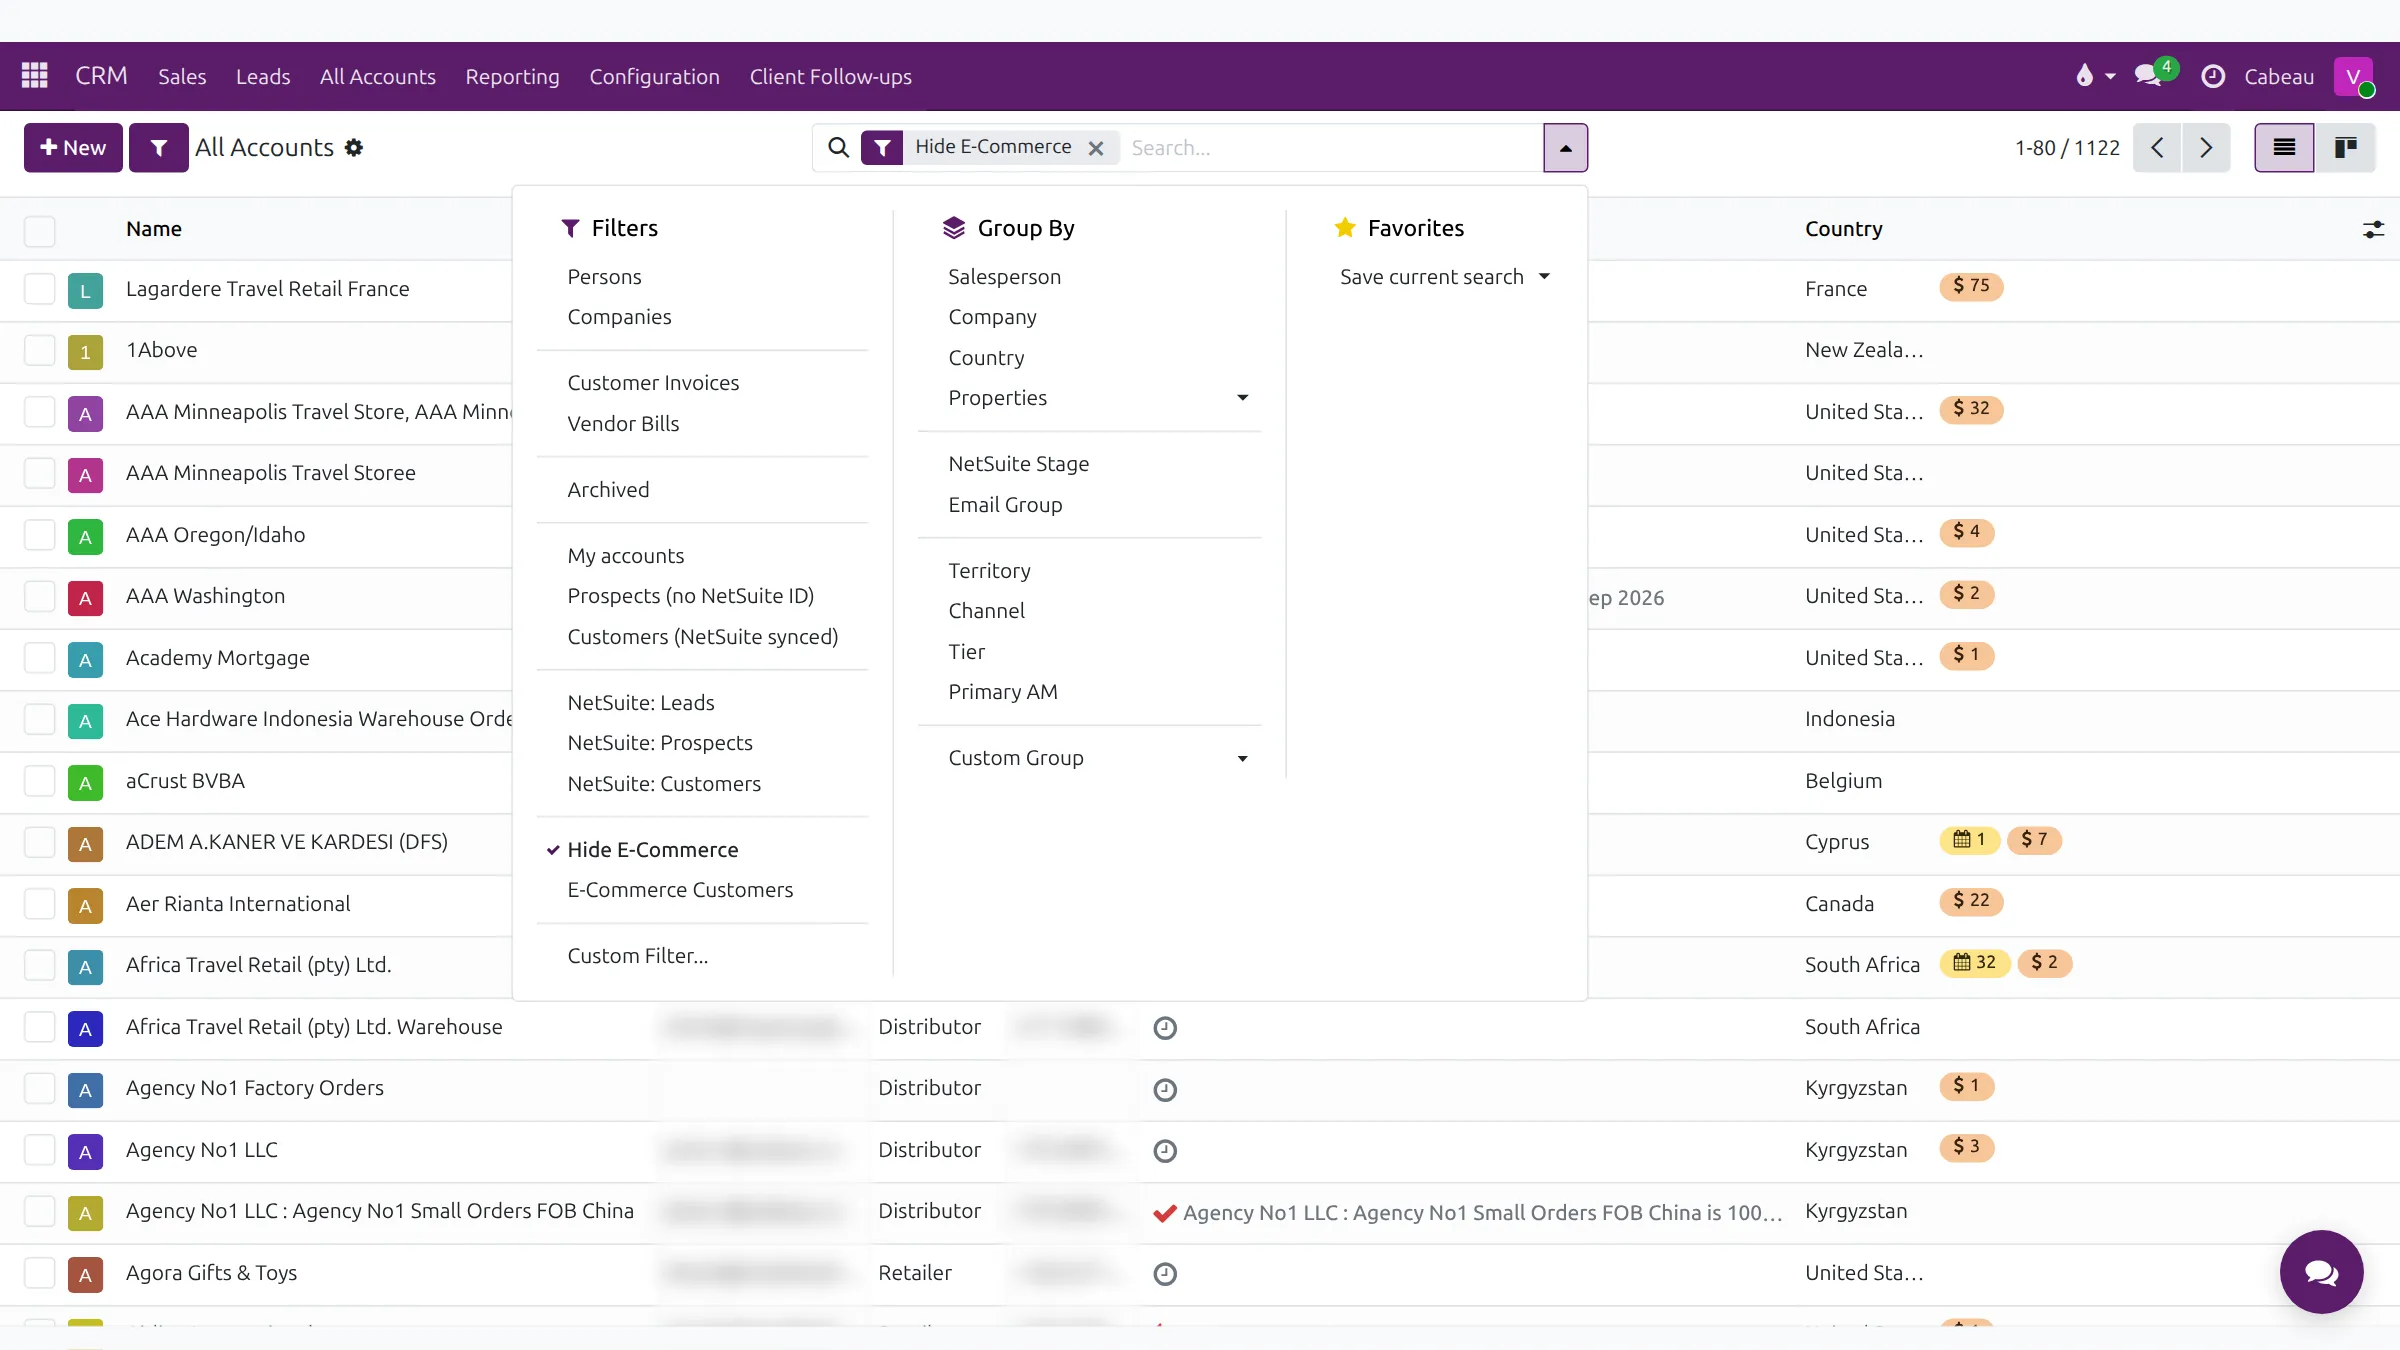Screen dimensions: 2400x1350
Task: Remove the Hide E-Commerce filter tag
Action: coord(1096,148)
